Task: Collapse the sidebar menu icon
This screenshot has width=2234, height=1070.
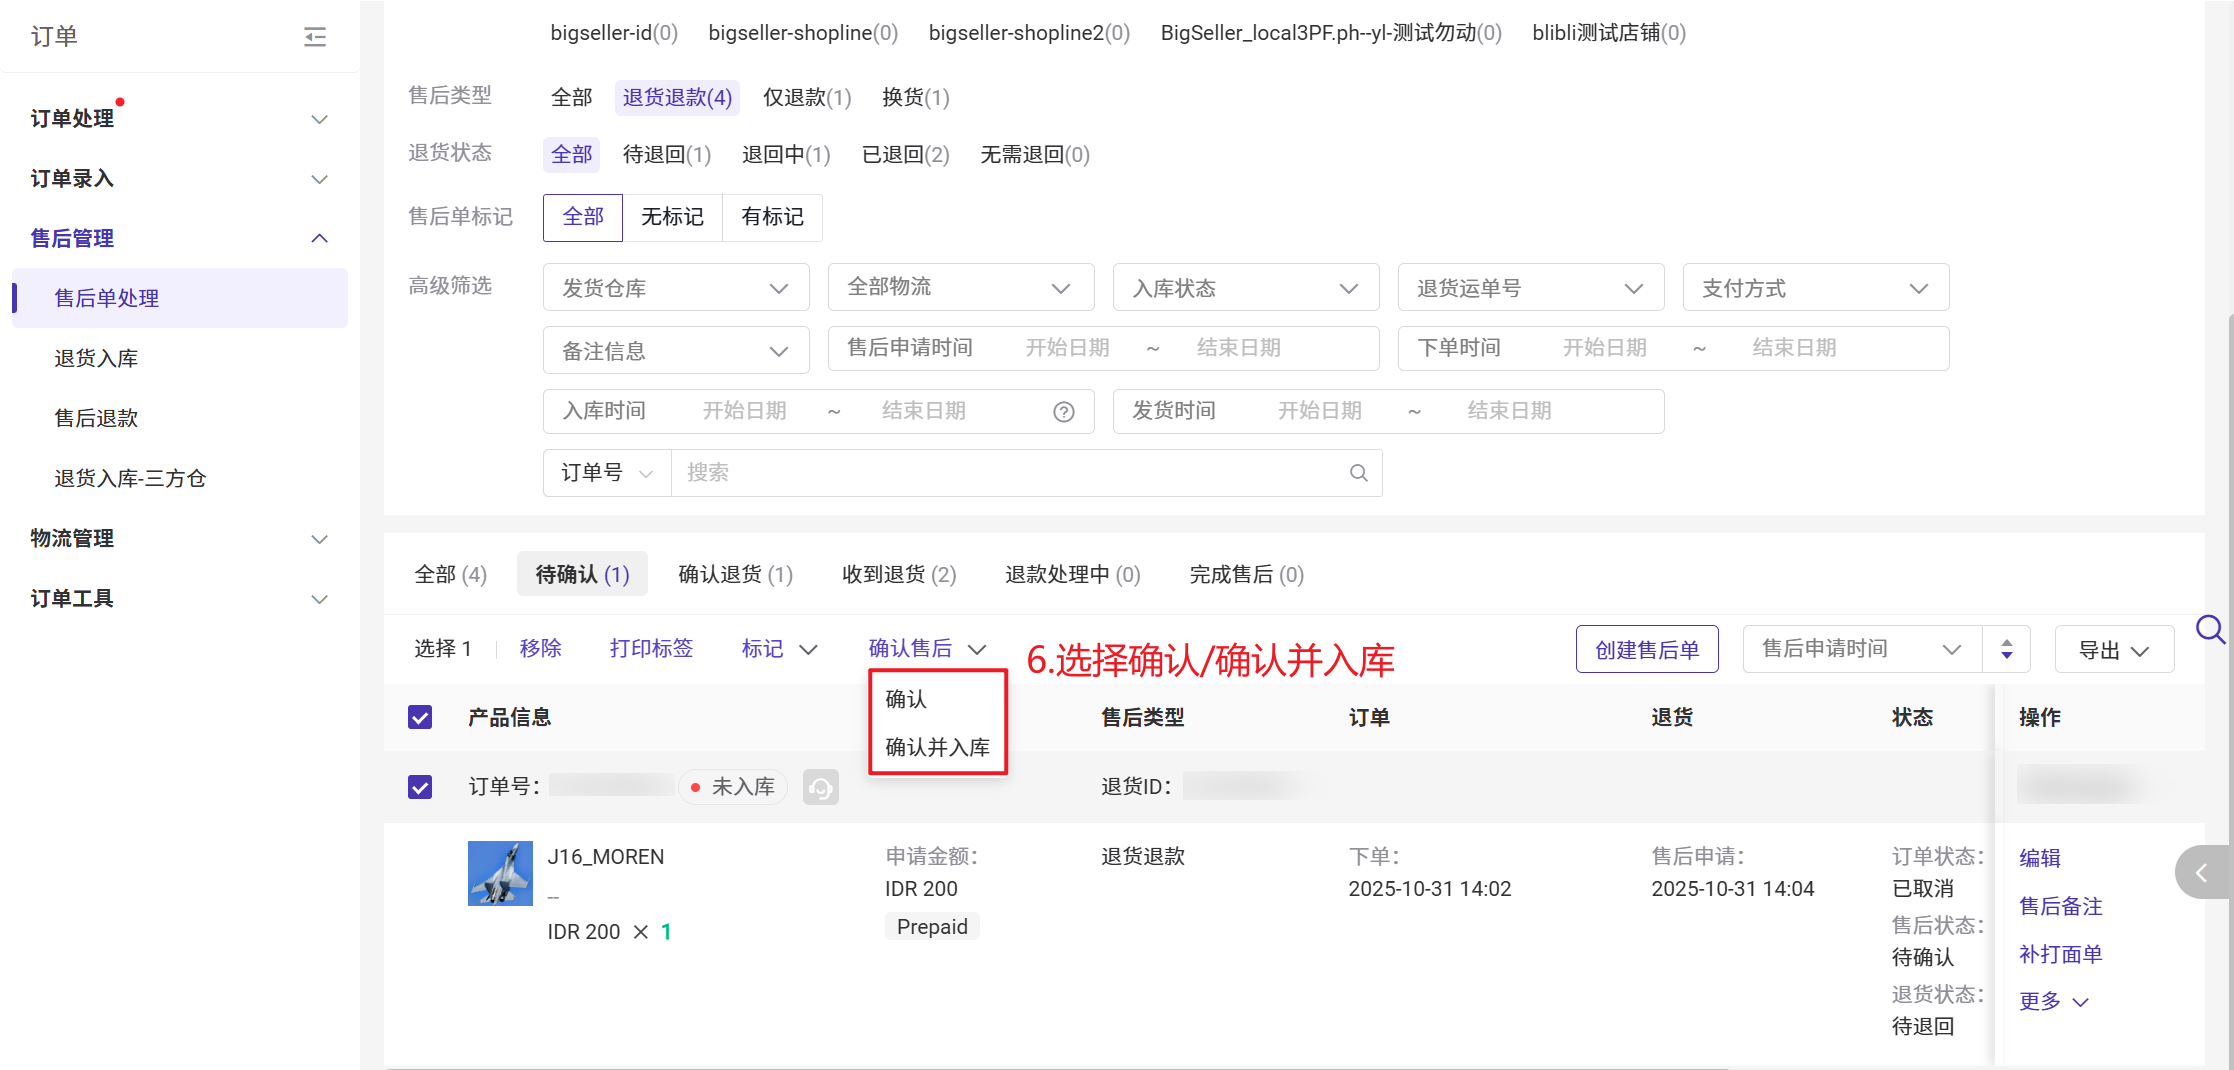Action: (x=315, y=37)
